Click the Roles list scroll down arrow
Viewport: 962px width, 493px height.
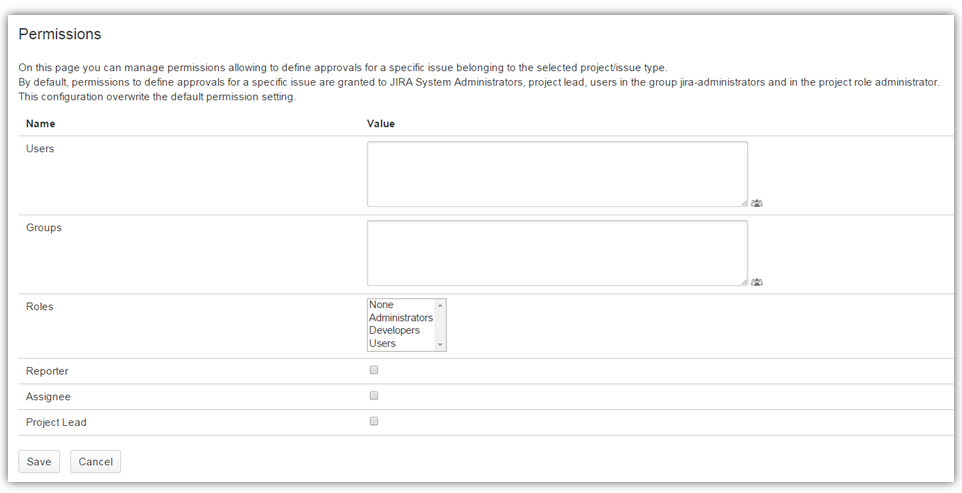(440, 345)
